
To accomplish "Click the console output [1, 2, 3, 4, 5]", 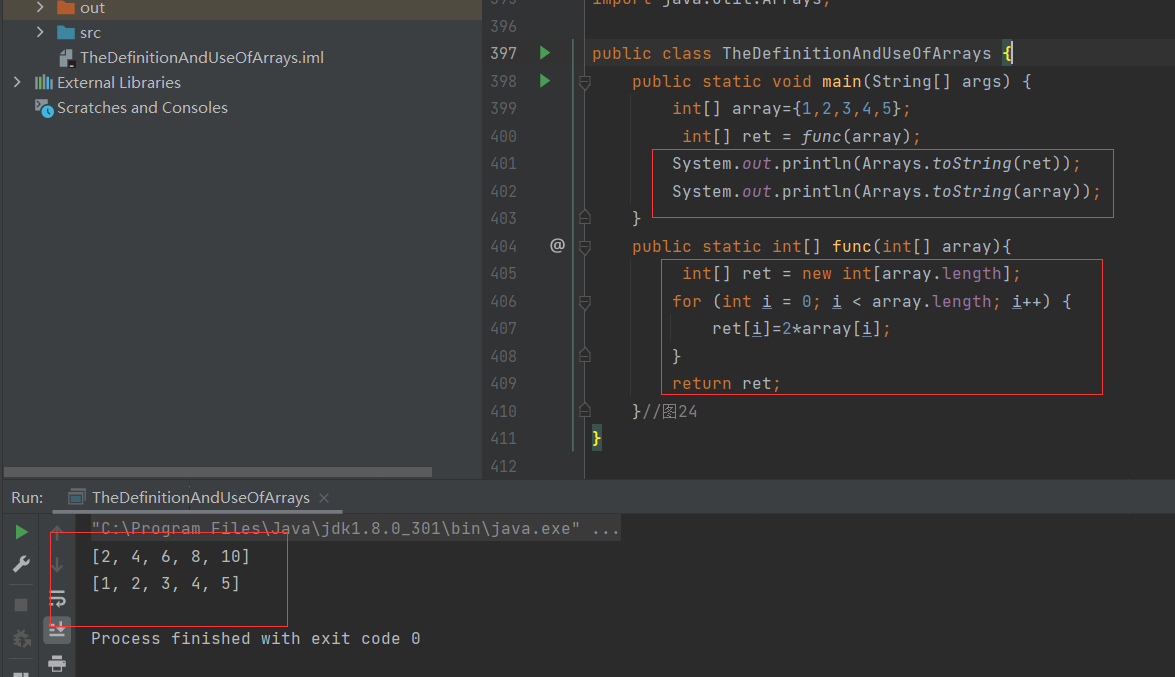I will 165,583.
